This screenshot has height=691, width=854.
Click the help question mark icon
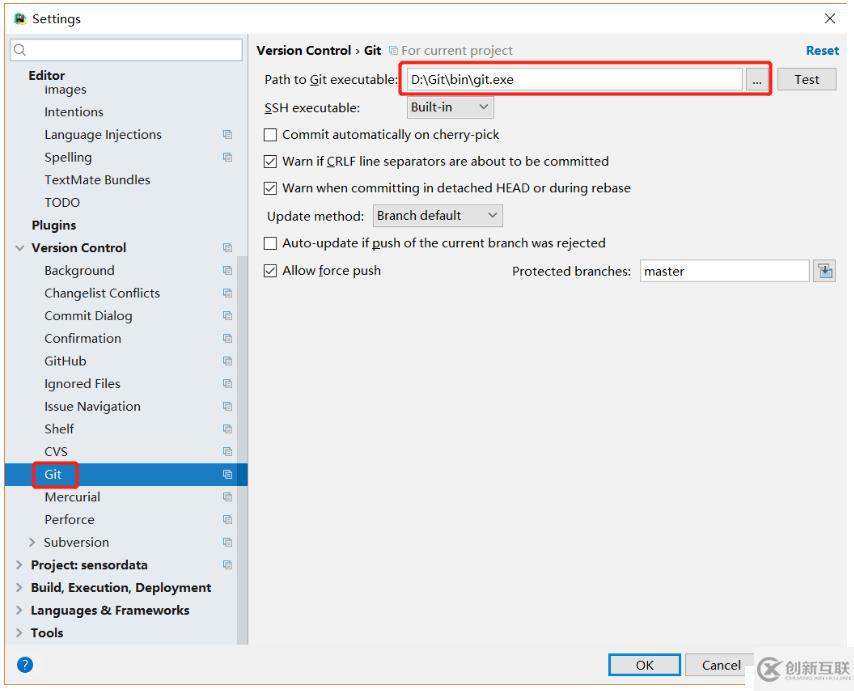25,664
